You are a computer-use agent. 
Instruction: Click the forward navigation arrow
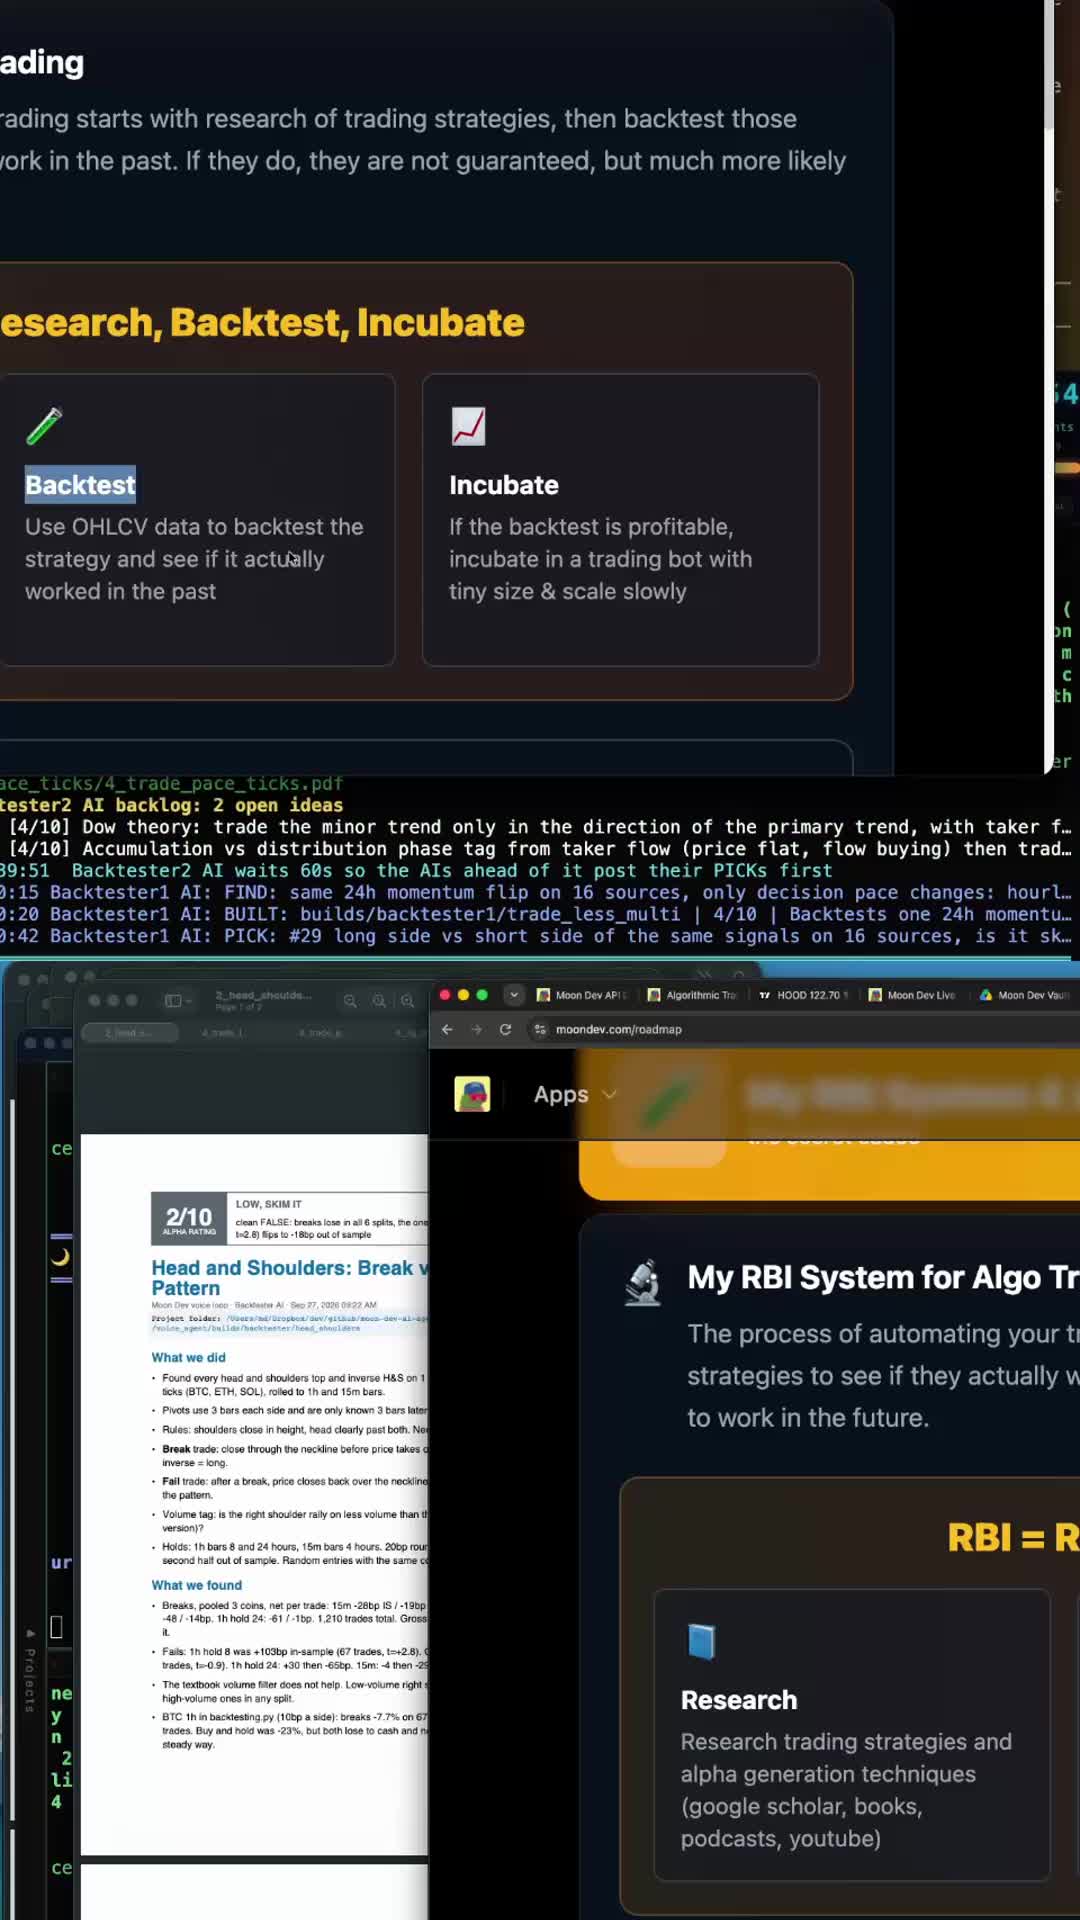(x=476, y=1029)
